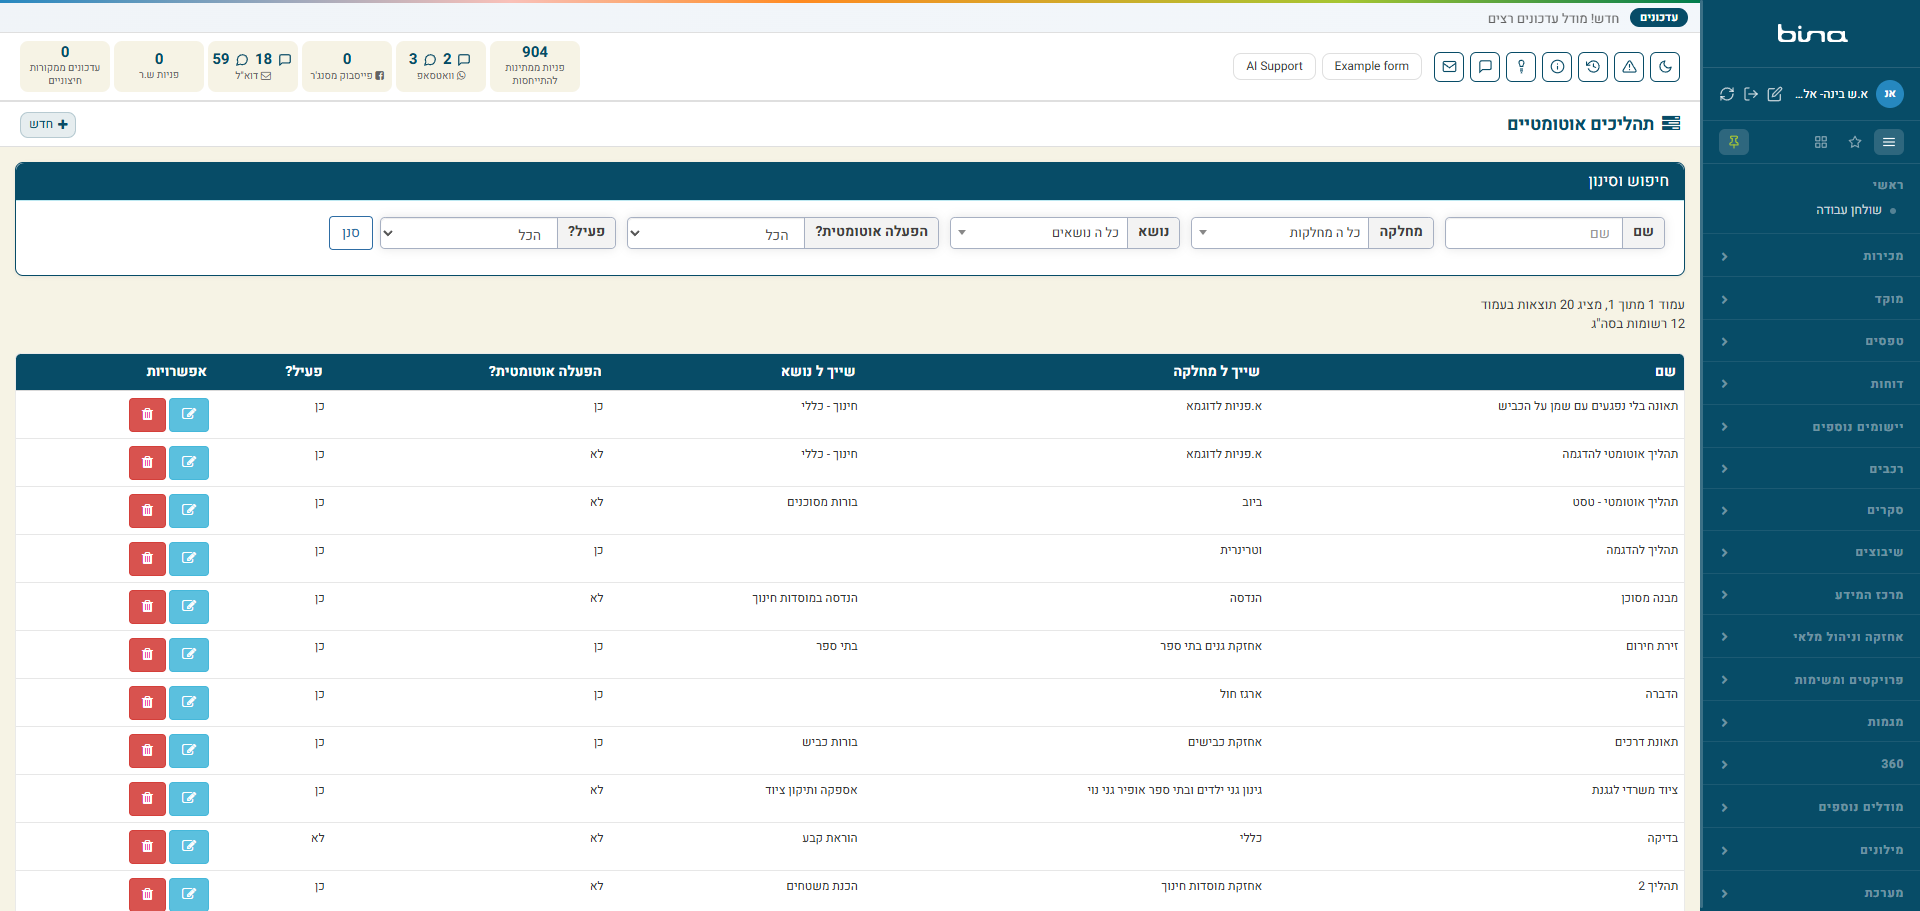Viewport: 1920px width, 911px height.
Task: Edit row זירת חירום
Action: (189, 654)
